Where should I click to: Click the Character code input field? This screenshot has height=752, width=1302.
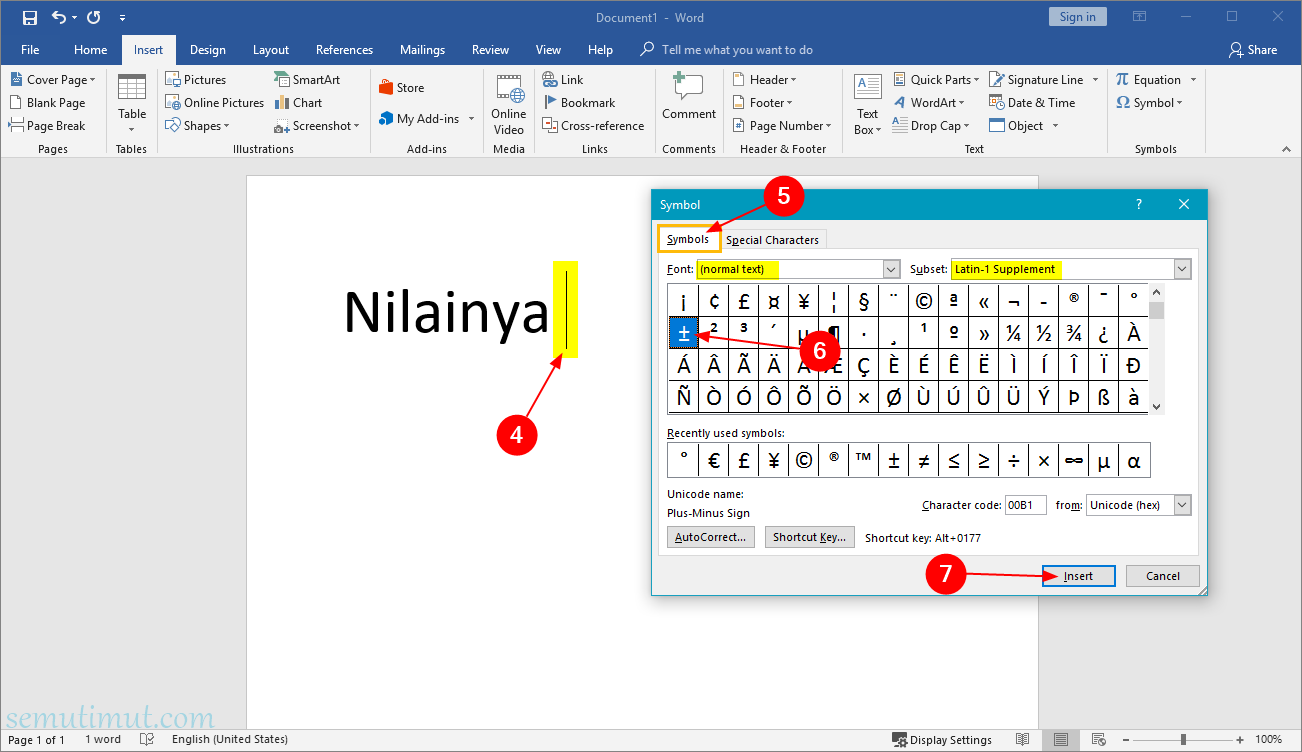point(1026,505)
